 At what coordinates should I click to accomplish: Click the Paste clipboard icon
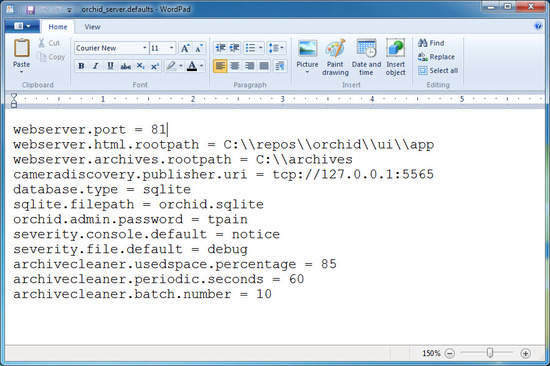pyautogui.click(x=21, y=48)
